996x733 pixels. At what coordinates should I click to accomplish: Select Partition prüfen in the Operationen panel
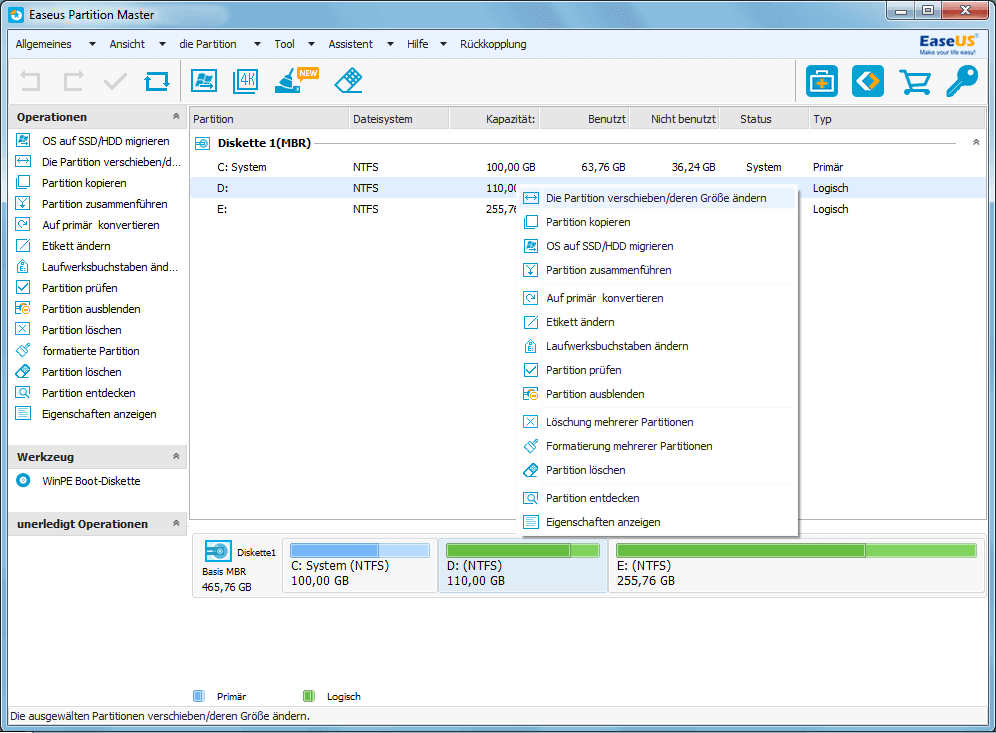click(x=79, y=288)
